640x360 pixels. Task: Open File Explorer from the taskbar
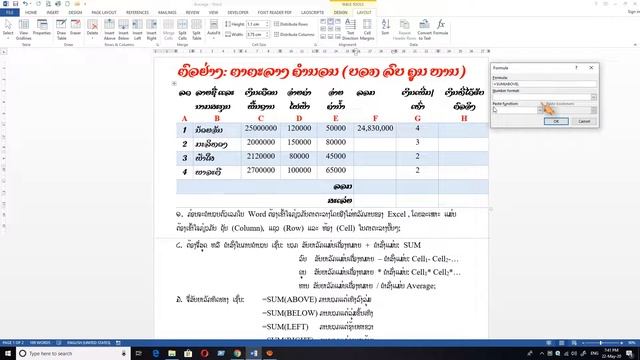click(x=172, y=353)
